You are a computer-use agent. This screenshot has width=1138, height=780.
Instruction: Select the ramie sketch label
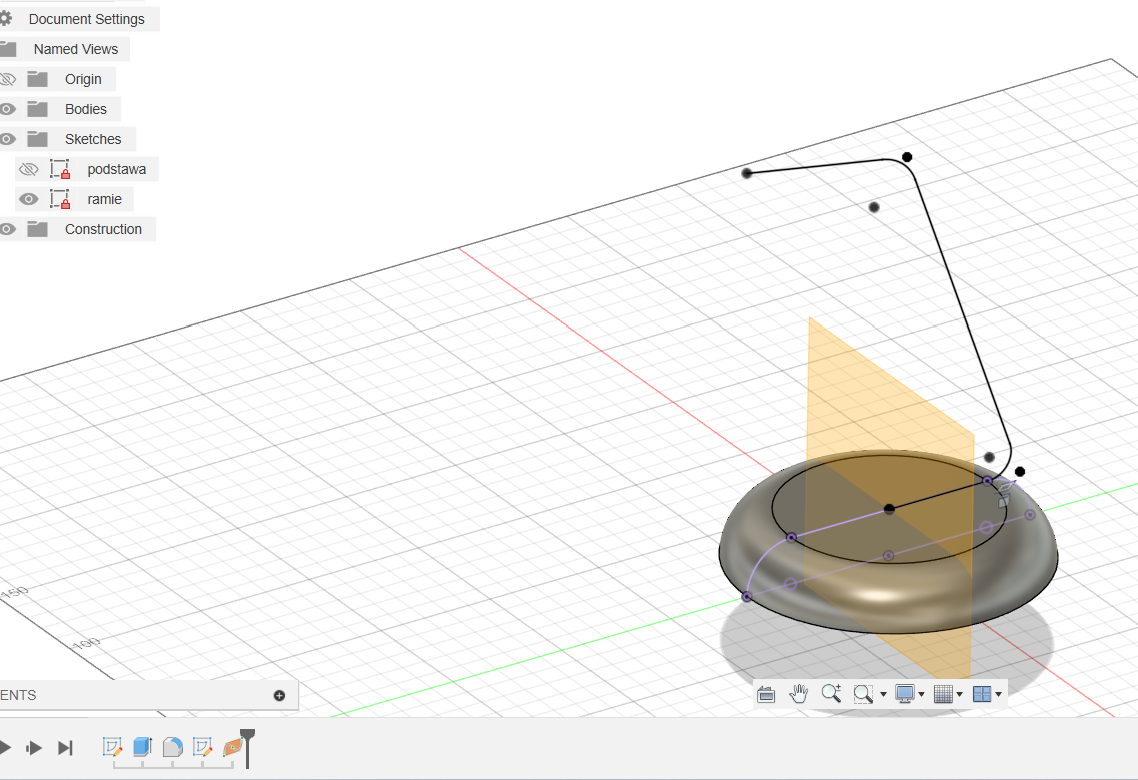[x=105, y=199]
